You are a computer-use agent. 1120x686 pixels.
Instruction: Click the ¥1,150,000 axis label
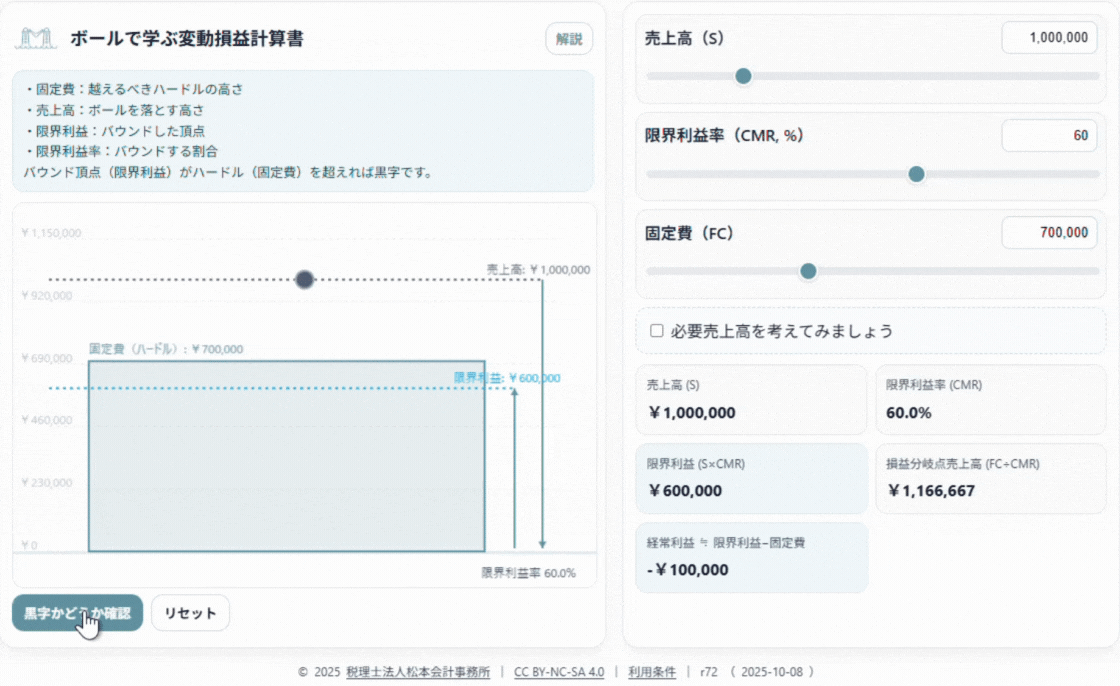point(51,233)
